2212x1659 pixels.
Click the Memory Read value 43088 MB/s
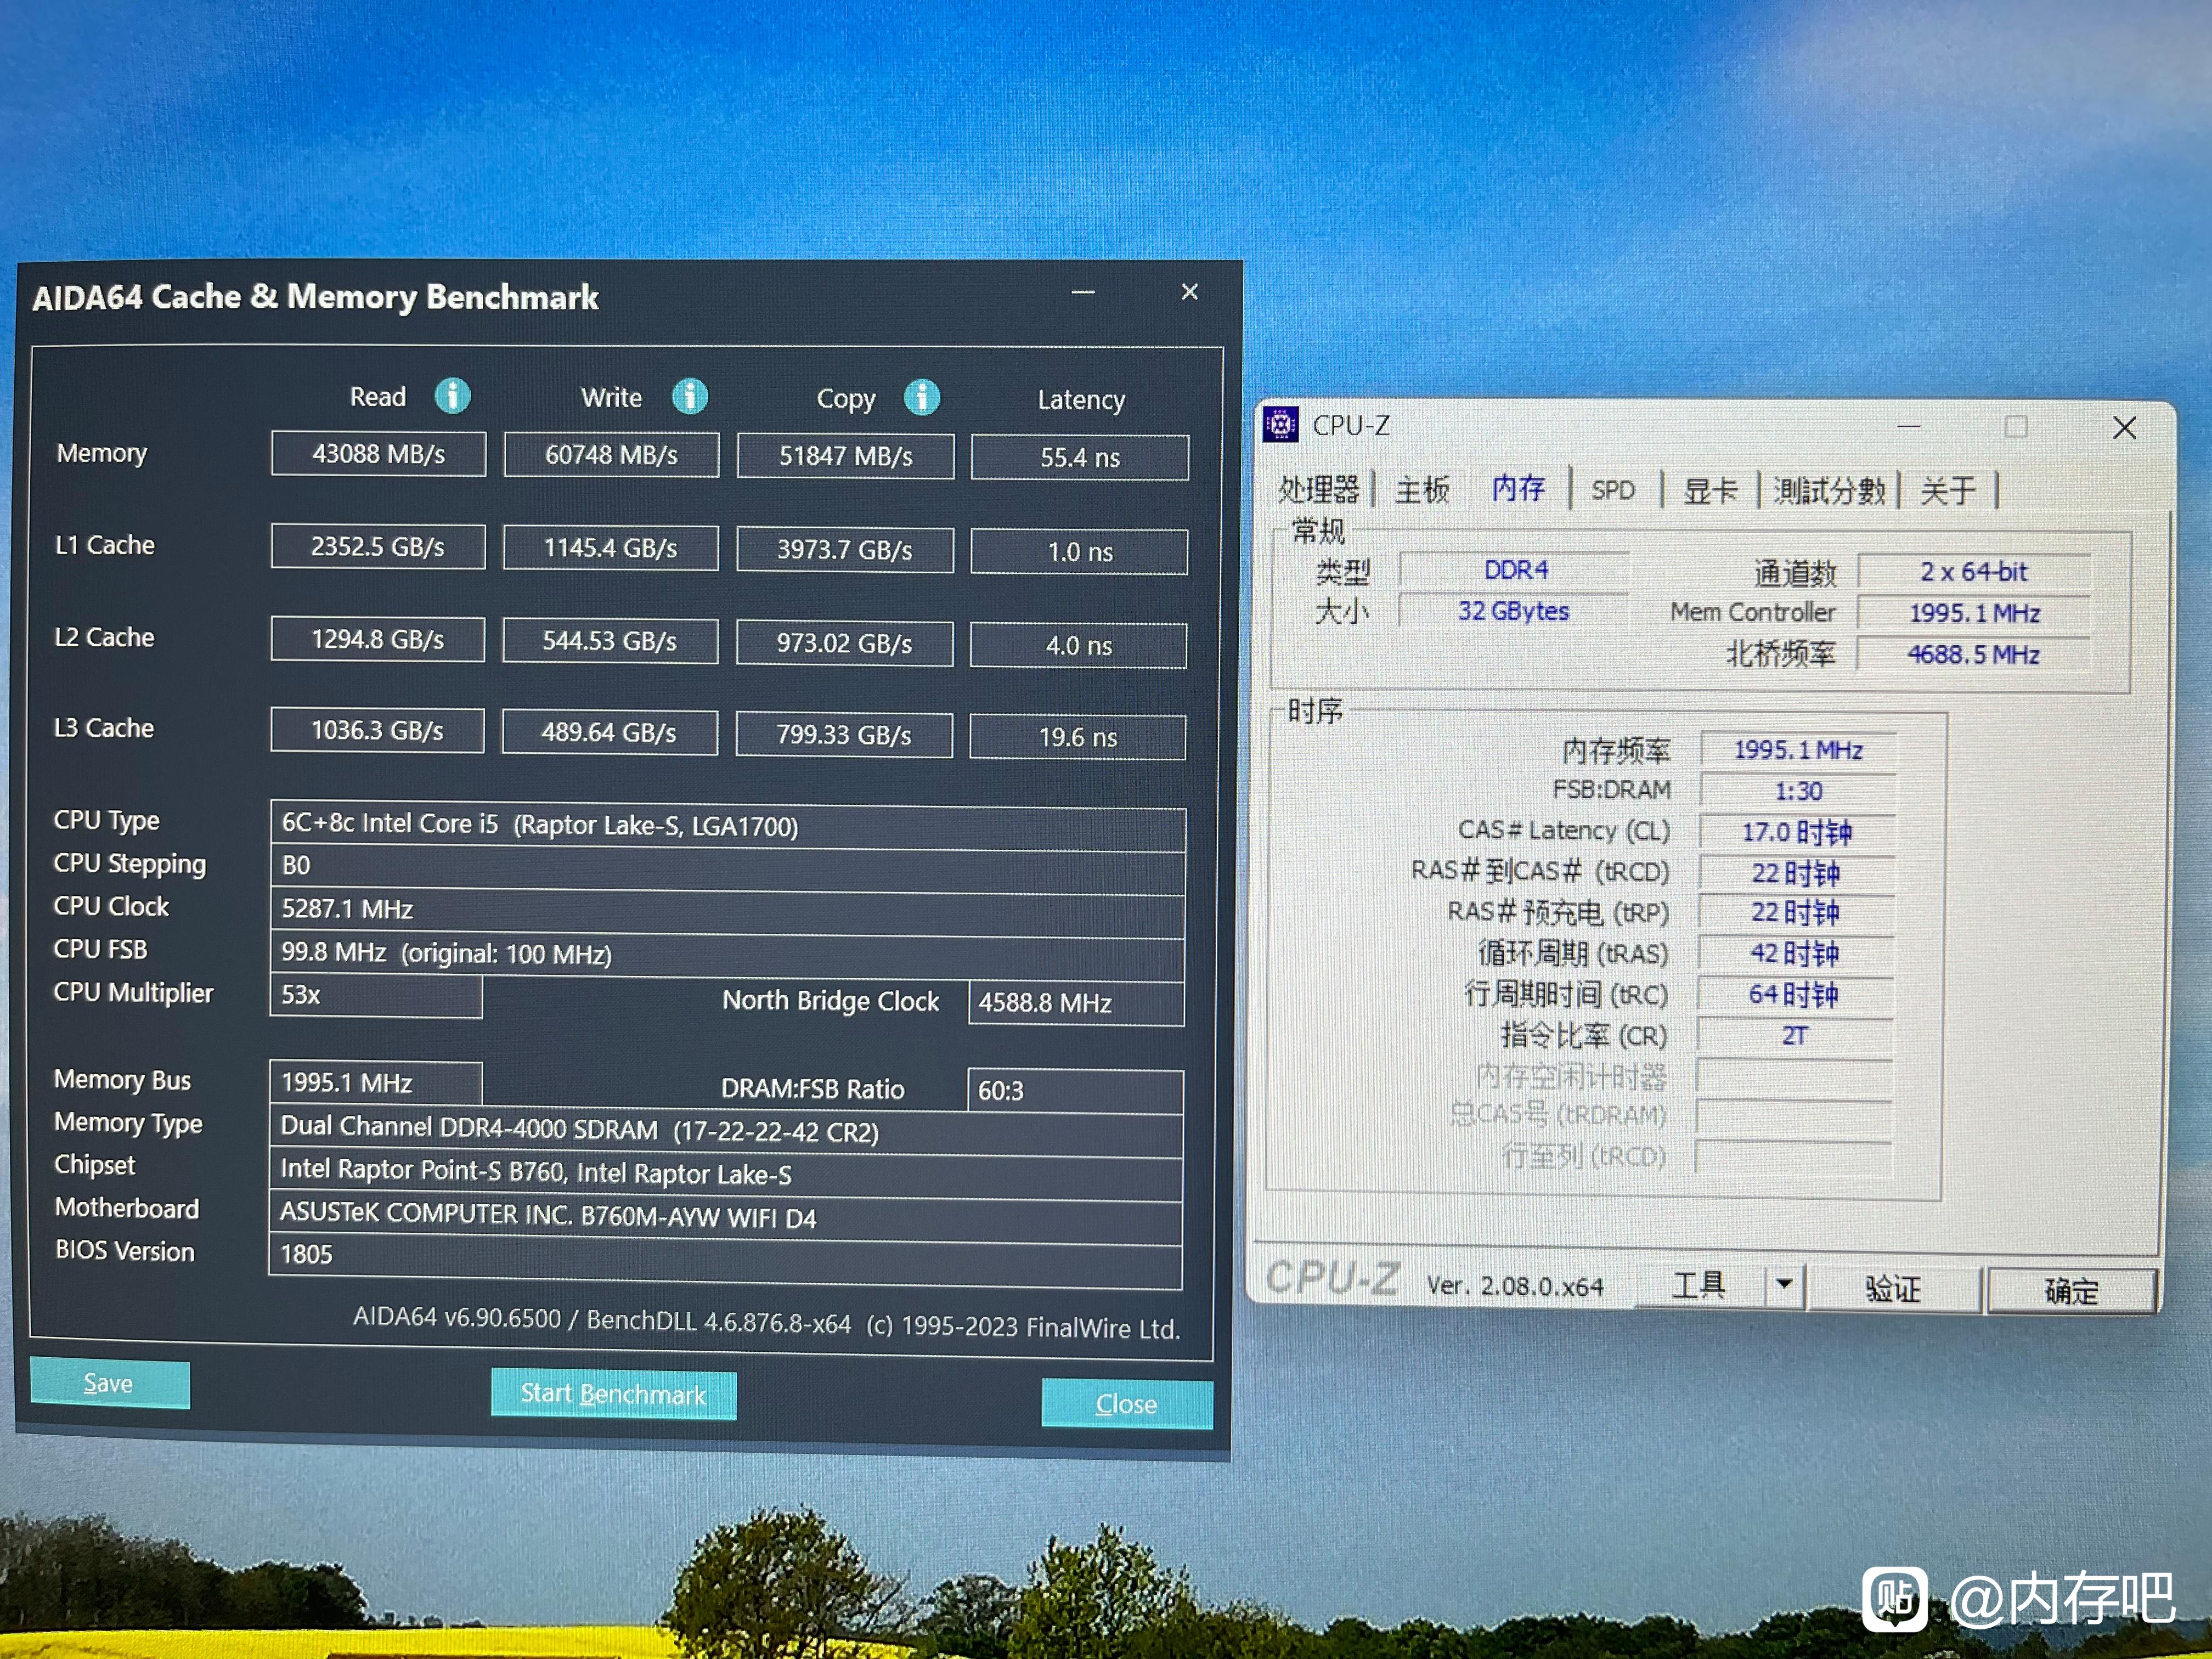click(378, 454)
